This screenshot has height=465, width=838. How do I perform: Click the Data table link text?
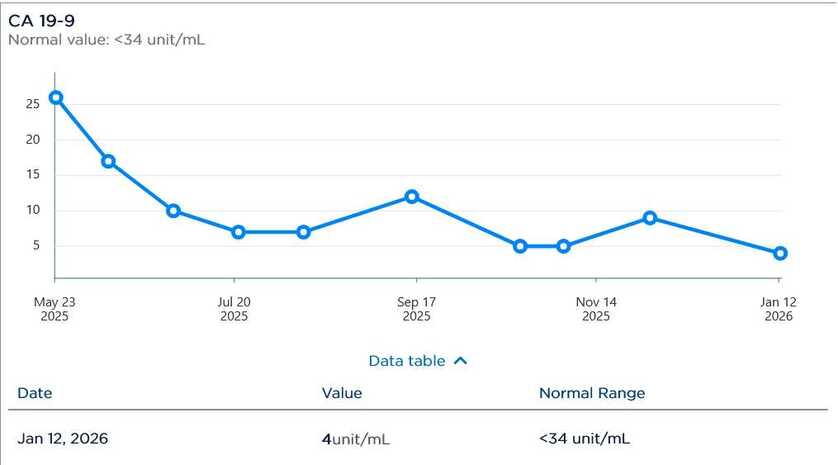(x=407, y=361)
